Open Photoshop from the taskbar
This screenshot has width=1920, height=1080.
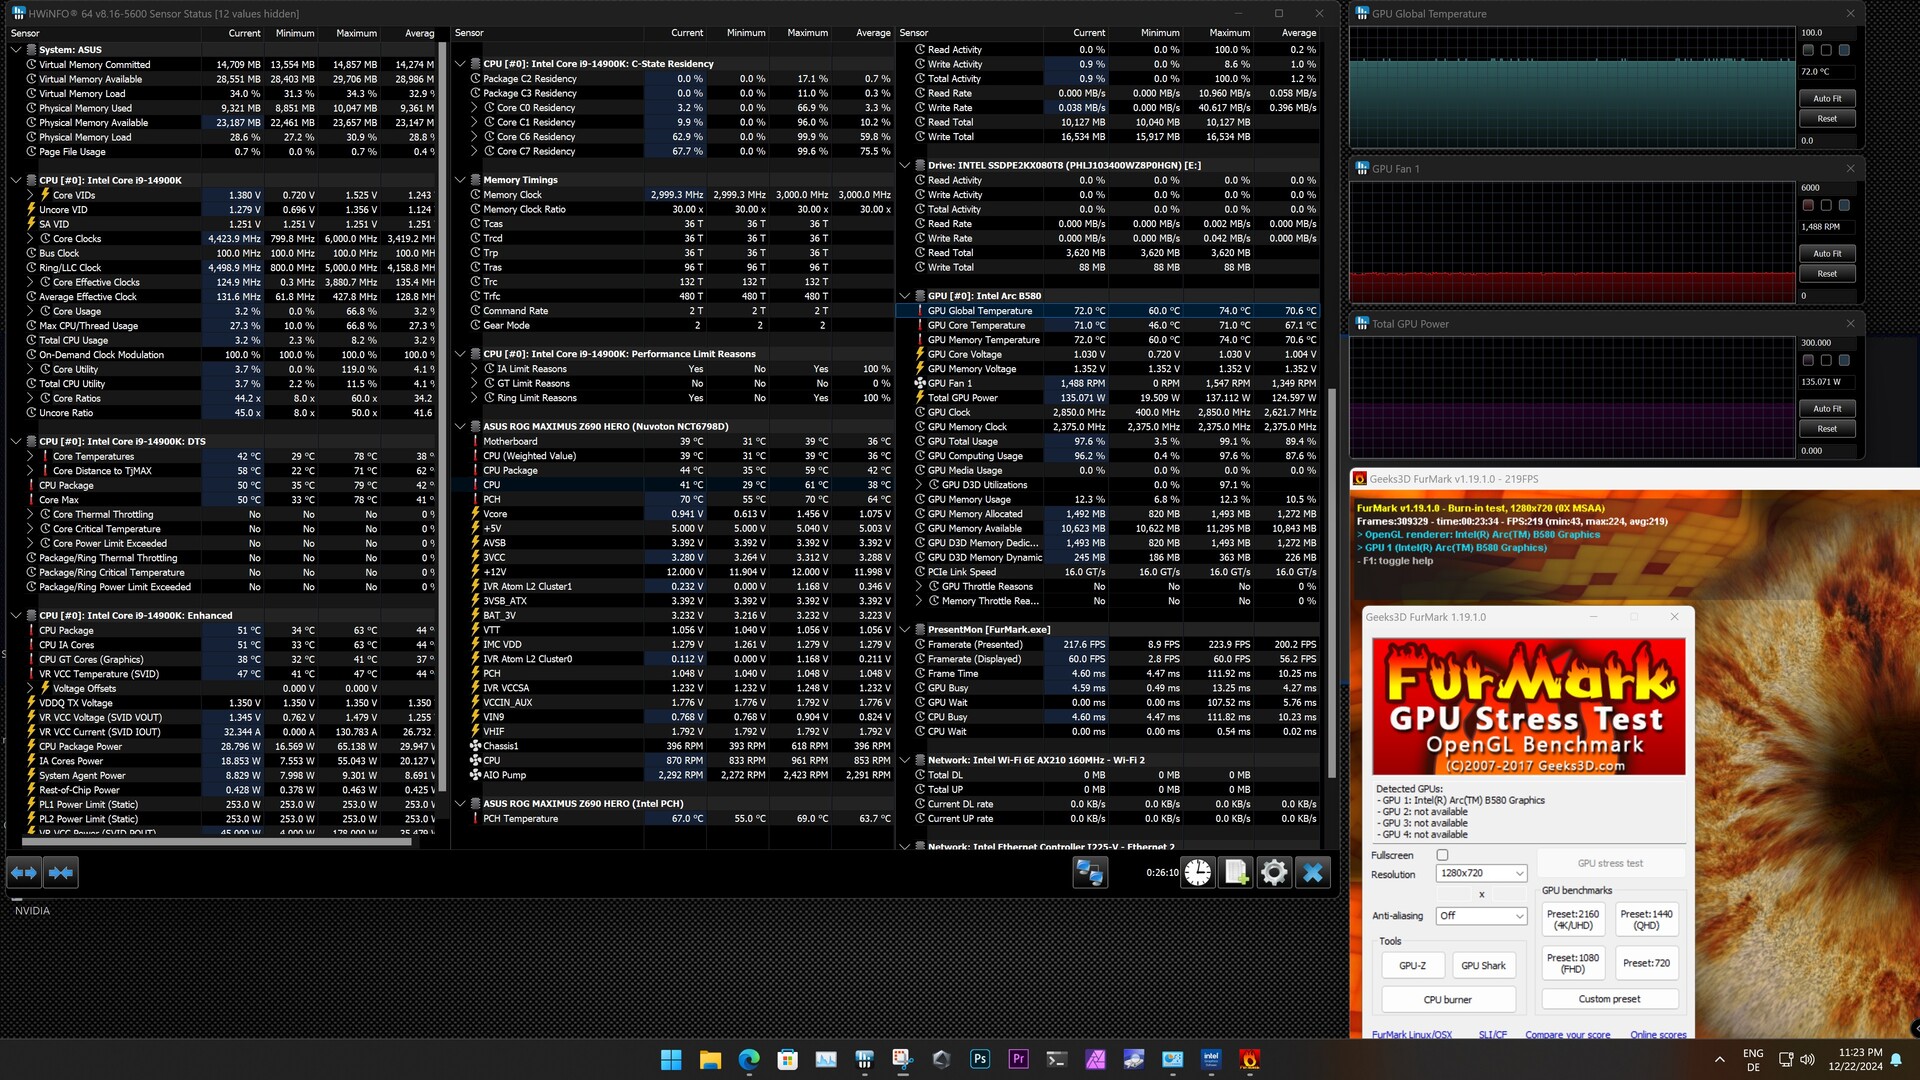point(980,1059)
